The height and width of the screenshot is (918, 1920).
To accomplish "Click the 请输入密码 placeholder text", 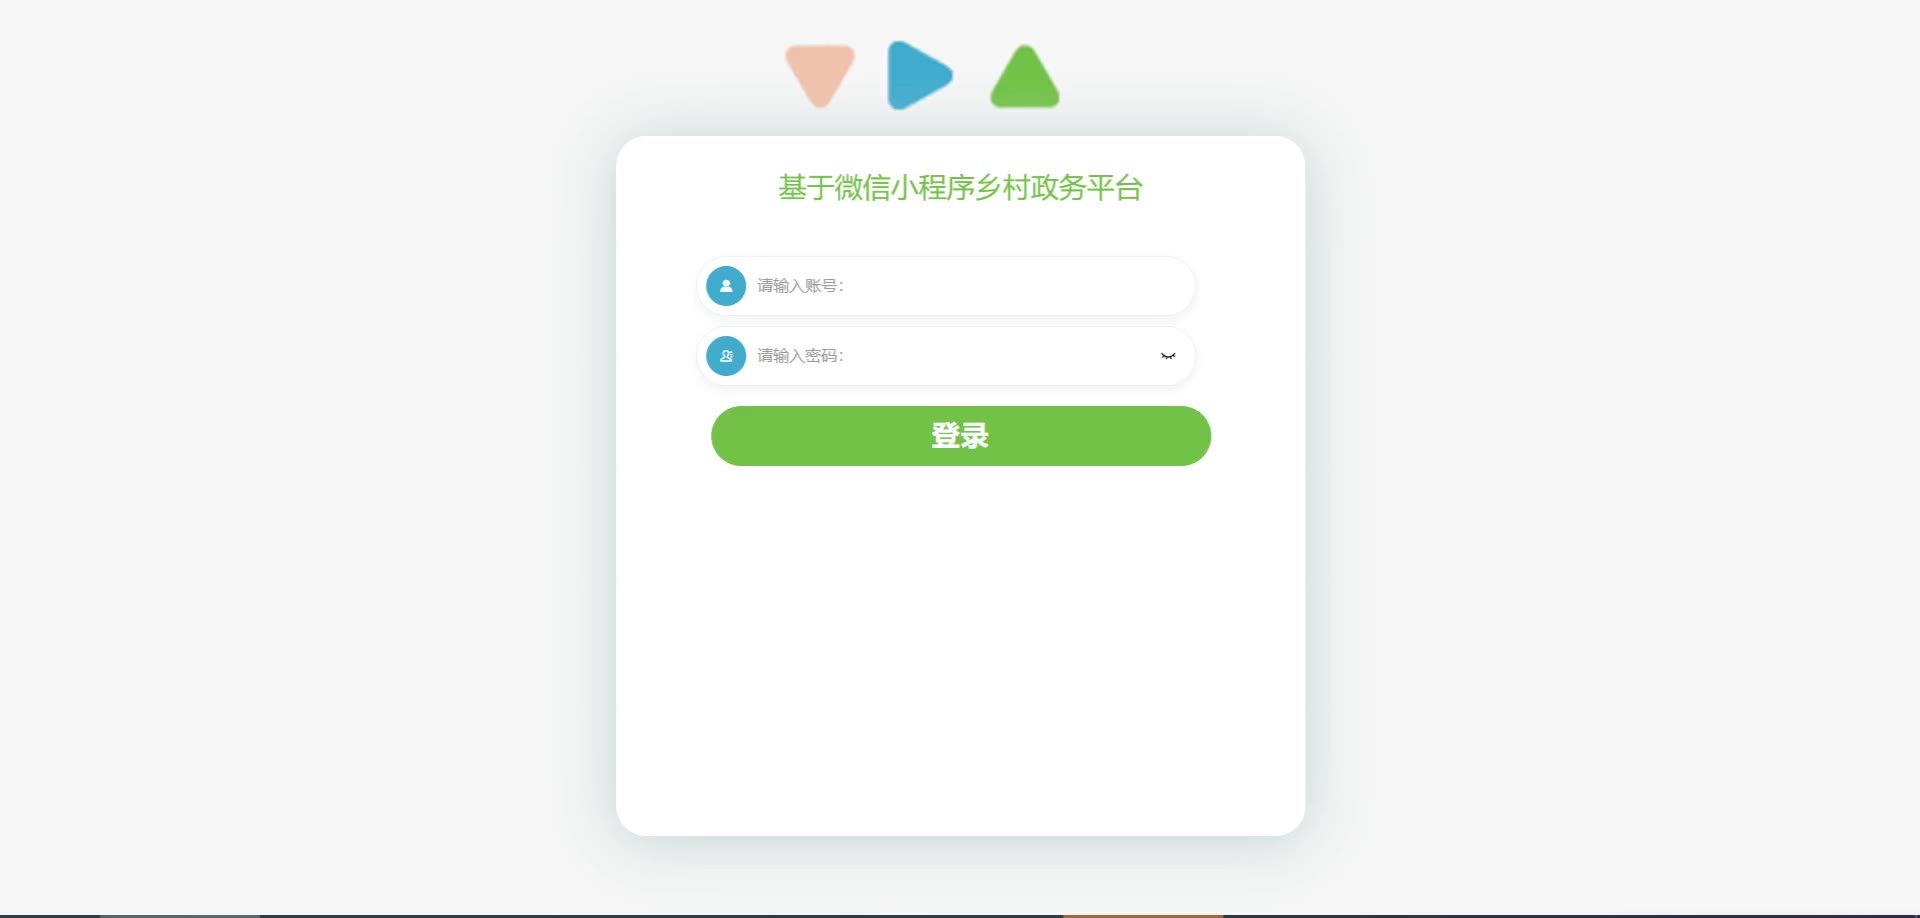I will [800, 356].
